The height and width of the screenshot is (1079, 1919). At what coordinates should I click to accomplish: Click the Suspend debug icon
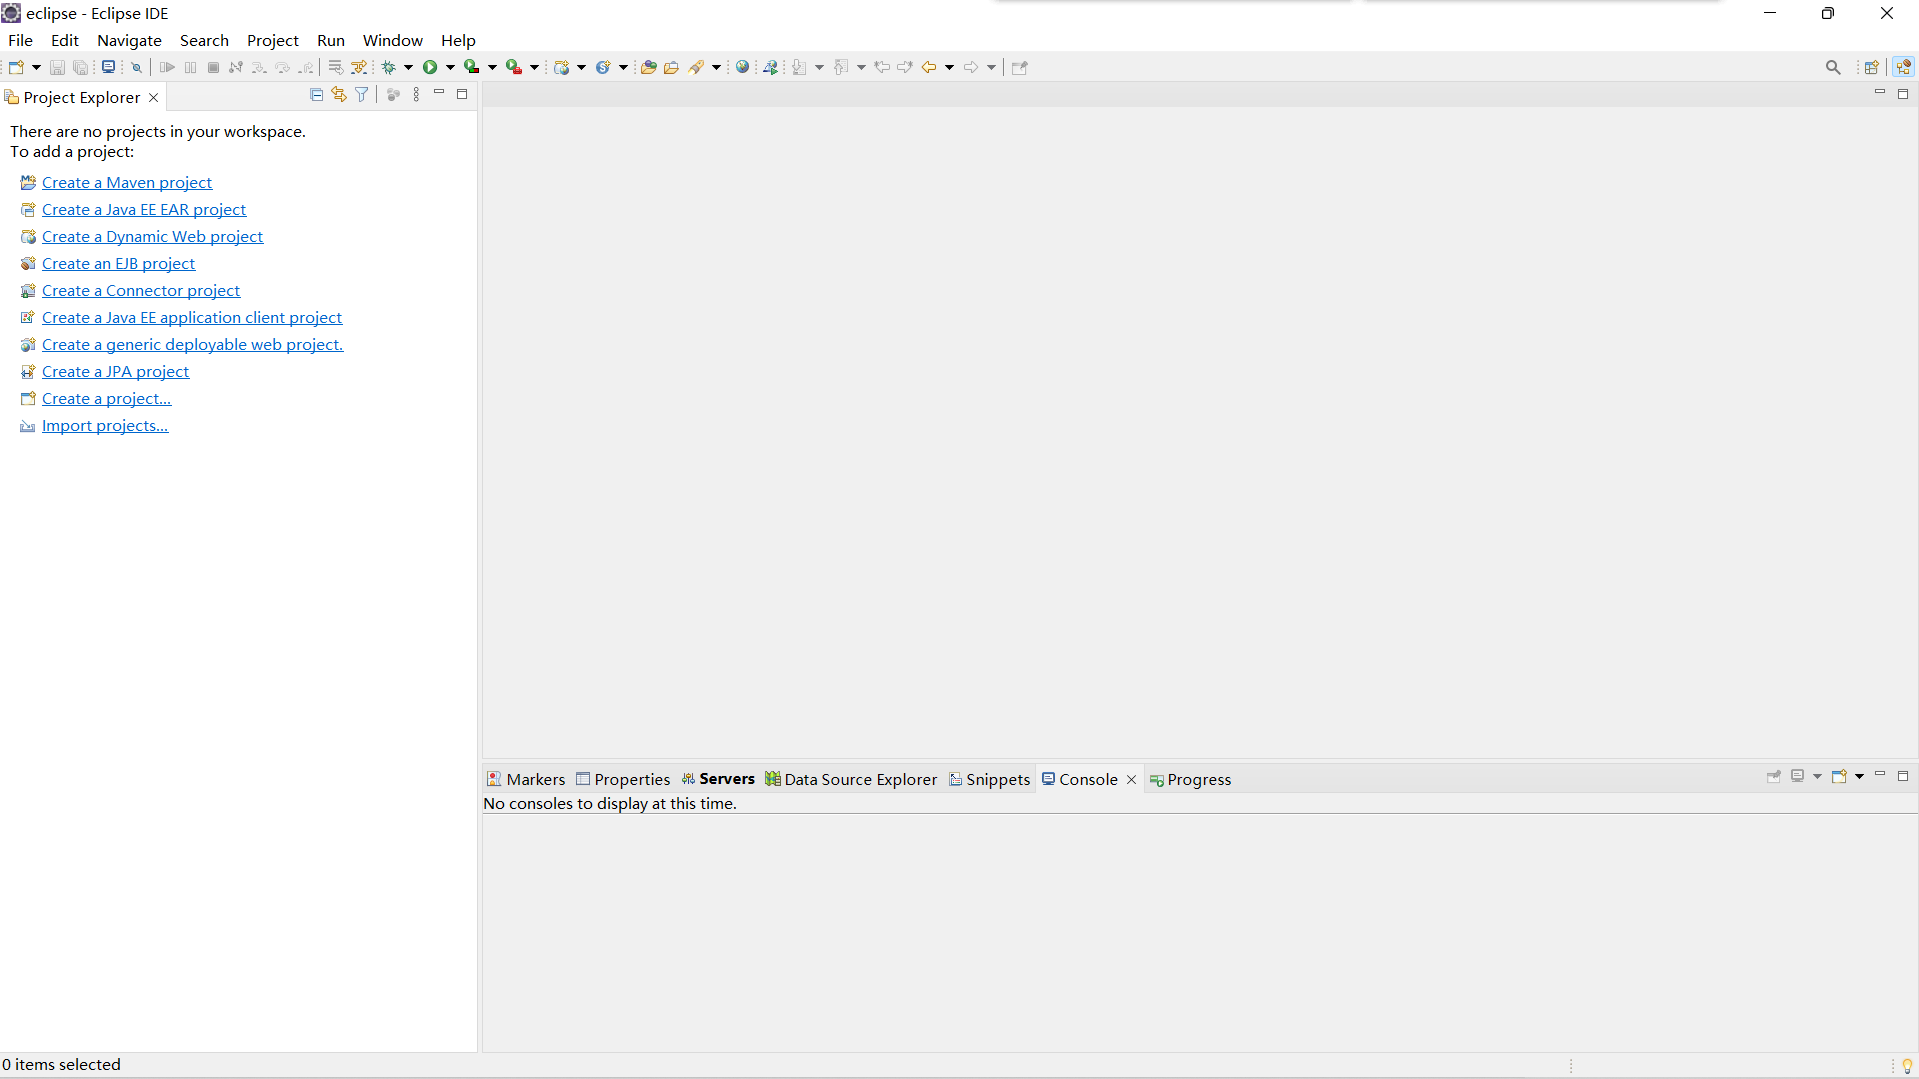(190, 67)
